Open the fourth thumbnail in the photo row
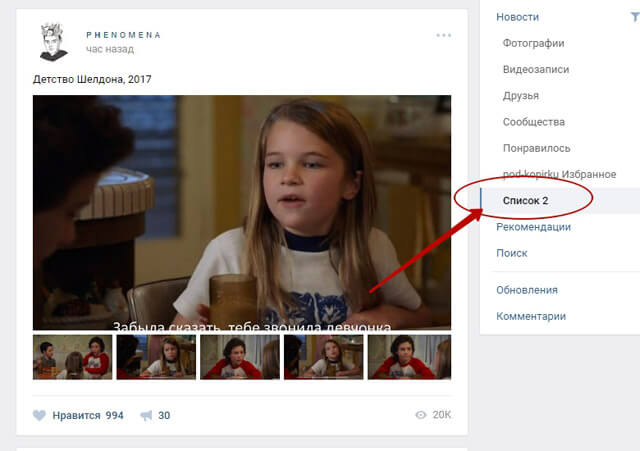 pyautogui.click(x=323, y=357)
